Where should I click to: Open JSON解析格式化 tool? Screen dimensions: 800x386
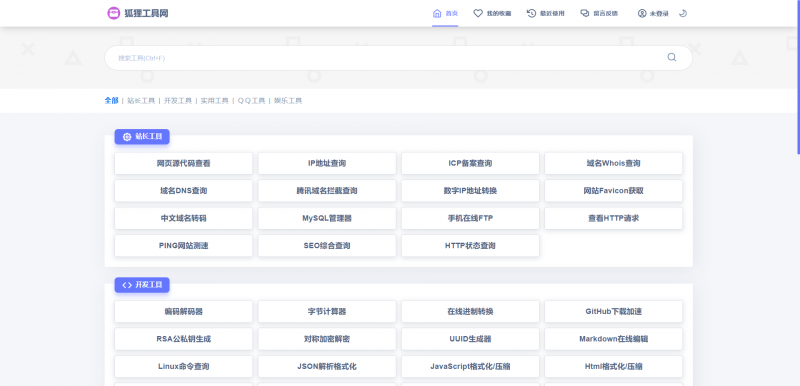coord(327,367)
